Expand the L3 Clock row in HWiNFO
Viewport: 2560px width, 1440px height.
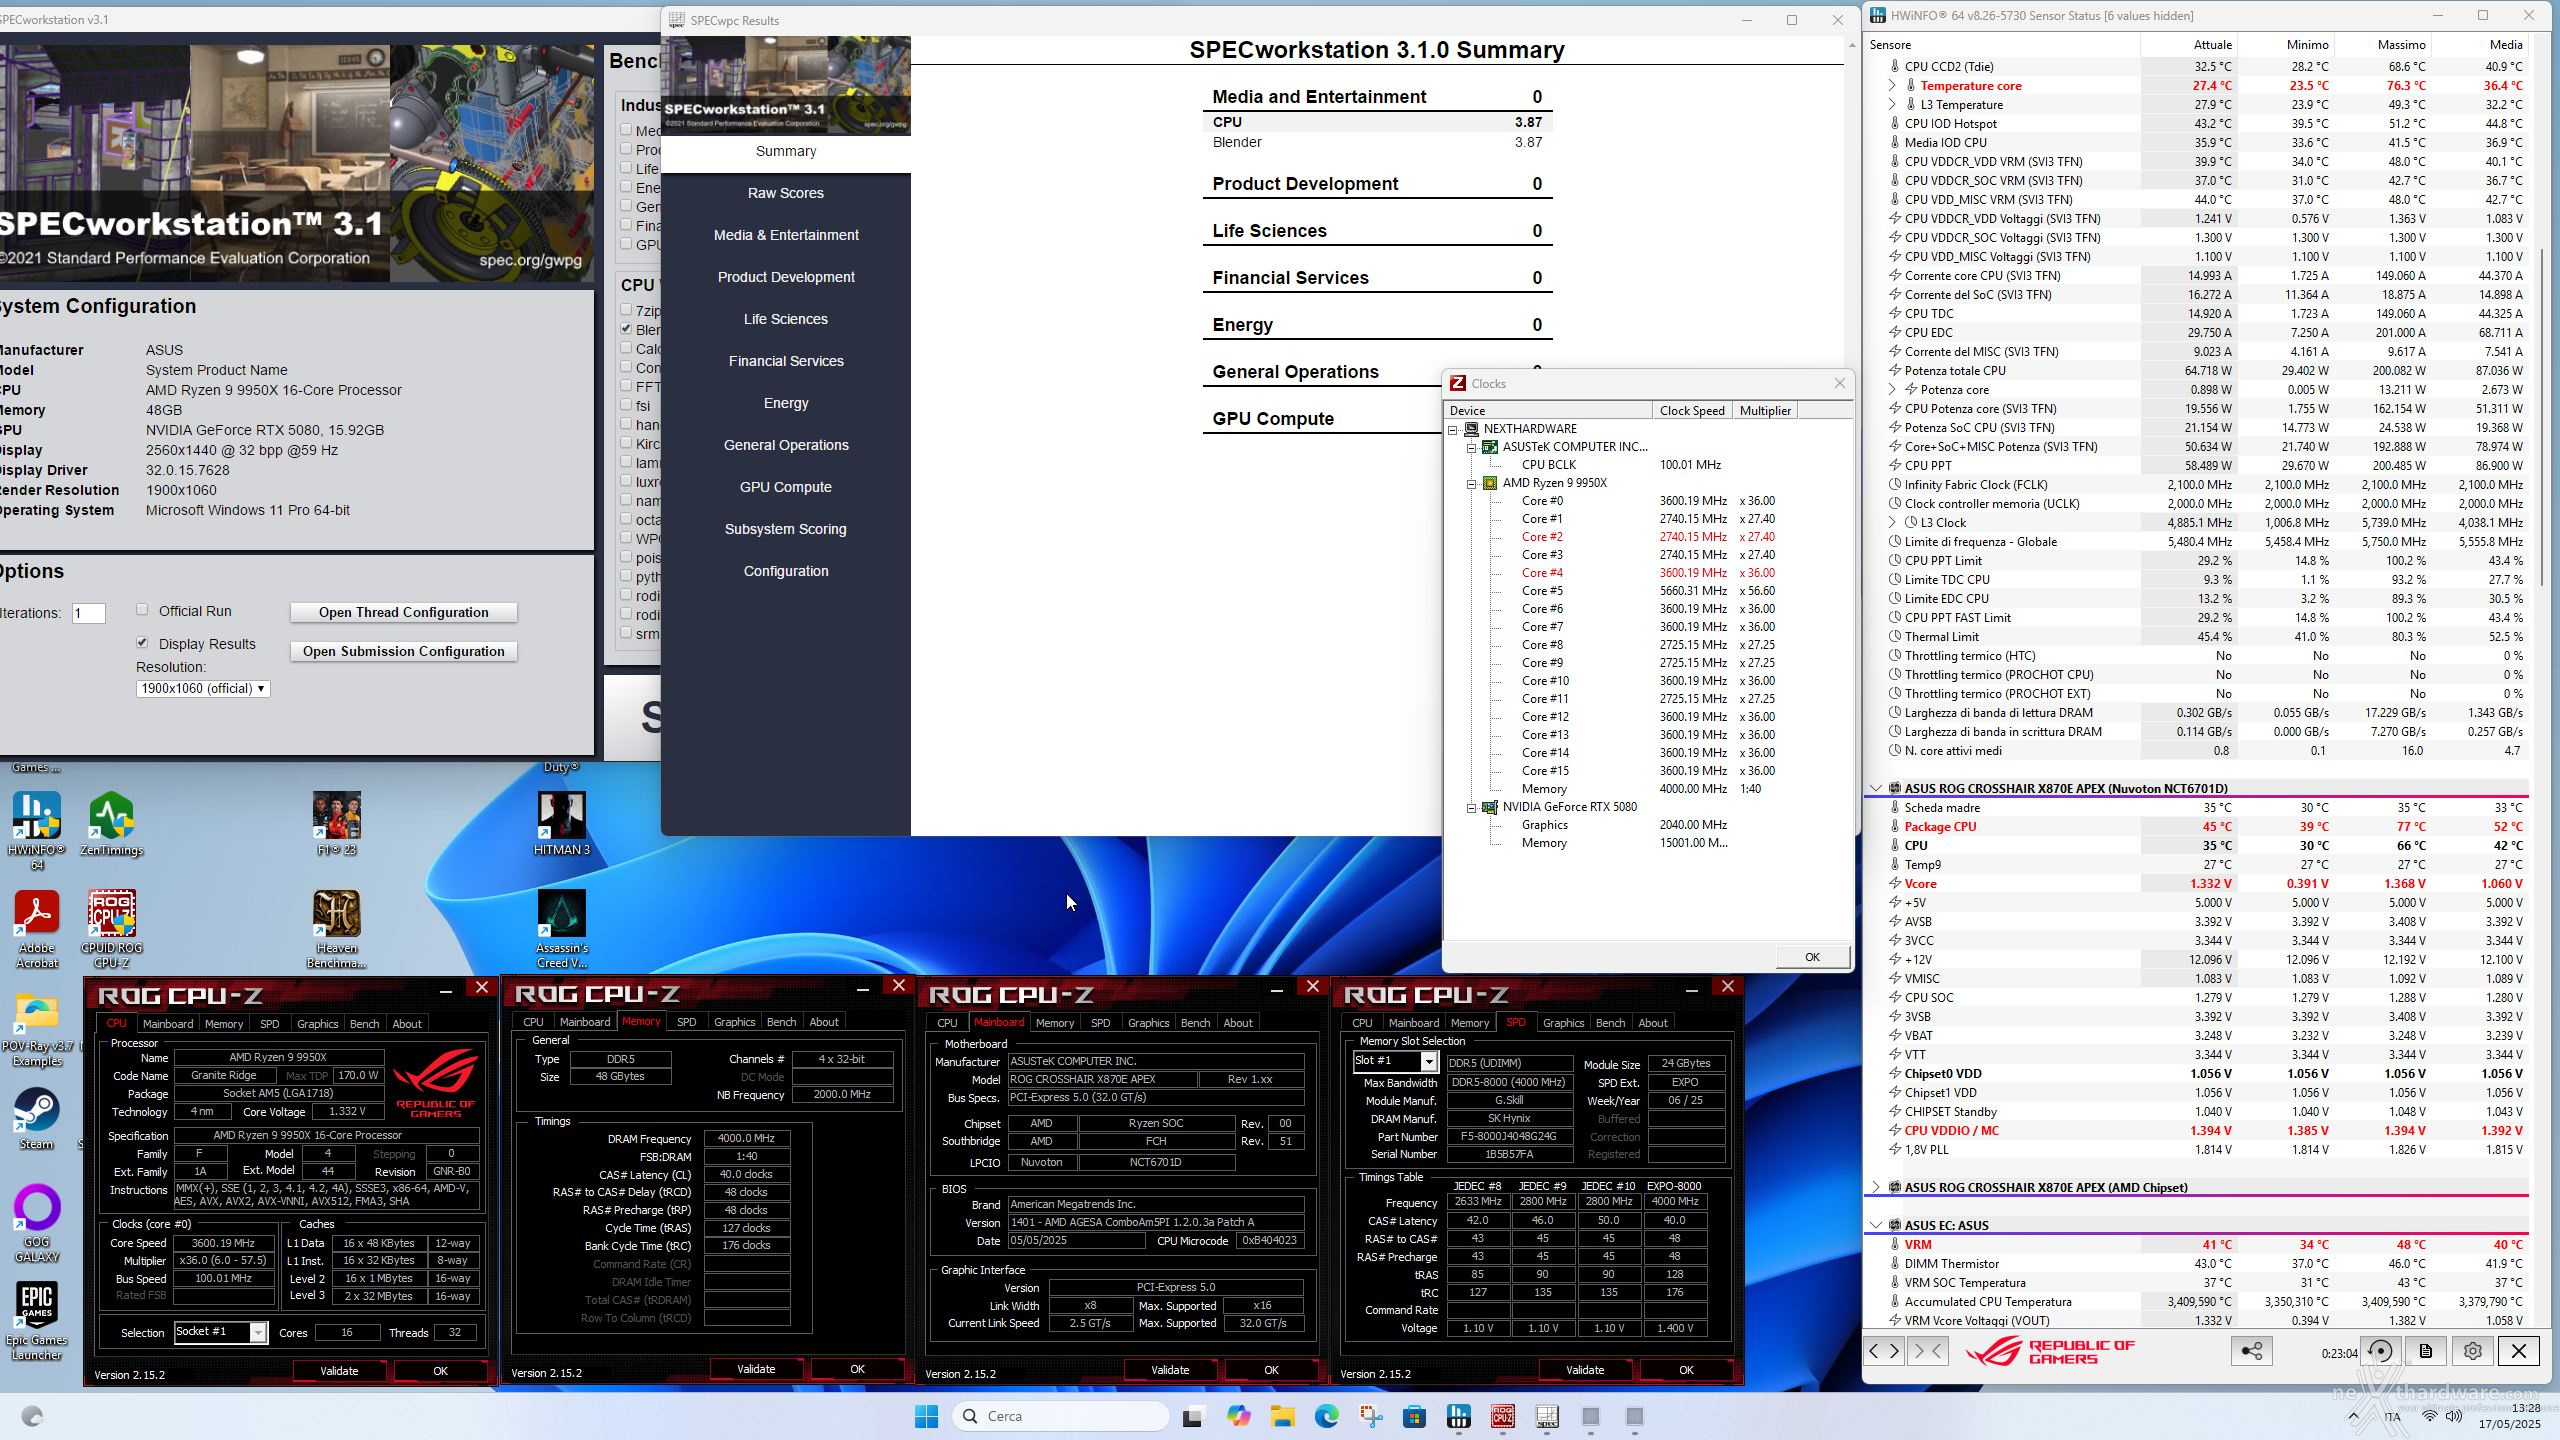click(x=1892, y=522)
